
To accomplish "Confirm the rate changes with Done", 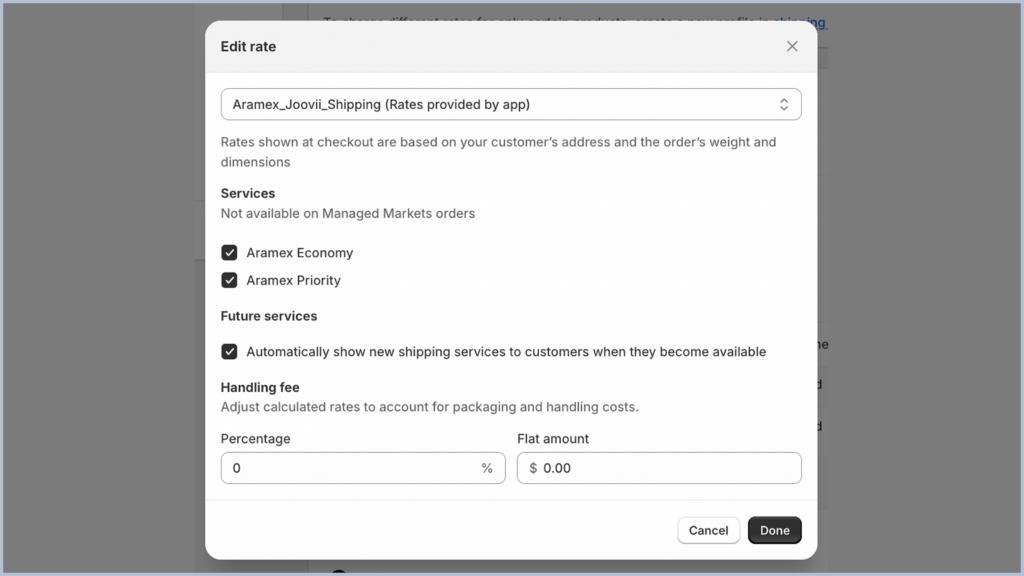I will pos(774,530).
